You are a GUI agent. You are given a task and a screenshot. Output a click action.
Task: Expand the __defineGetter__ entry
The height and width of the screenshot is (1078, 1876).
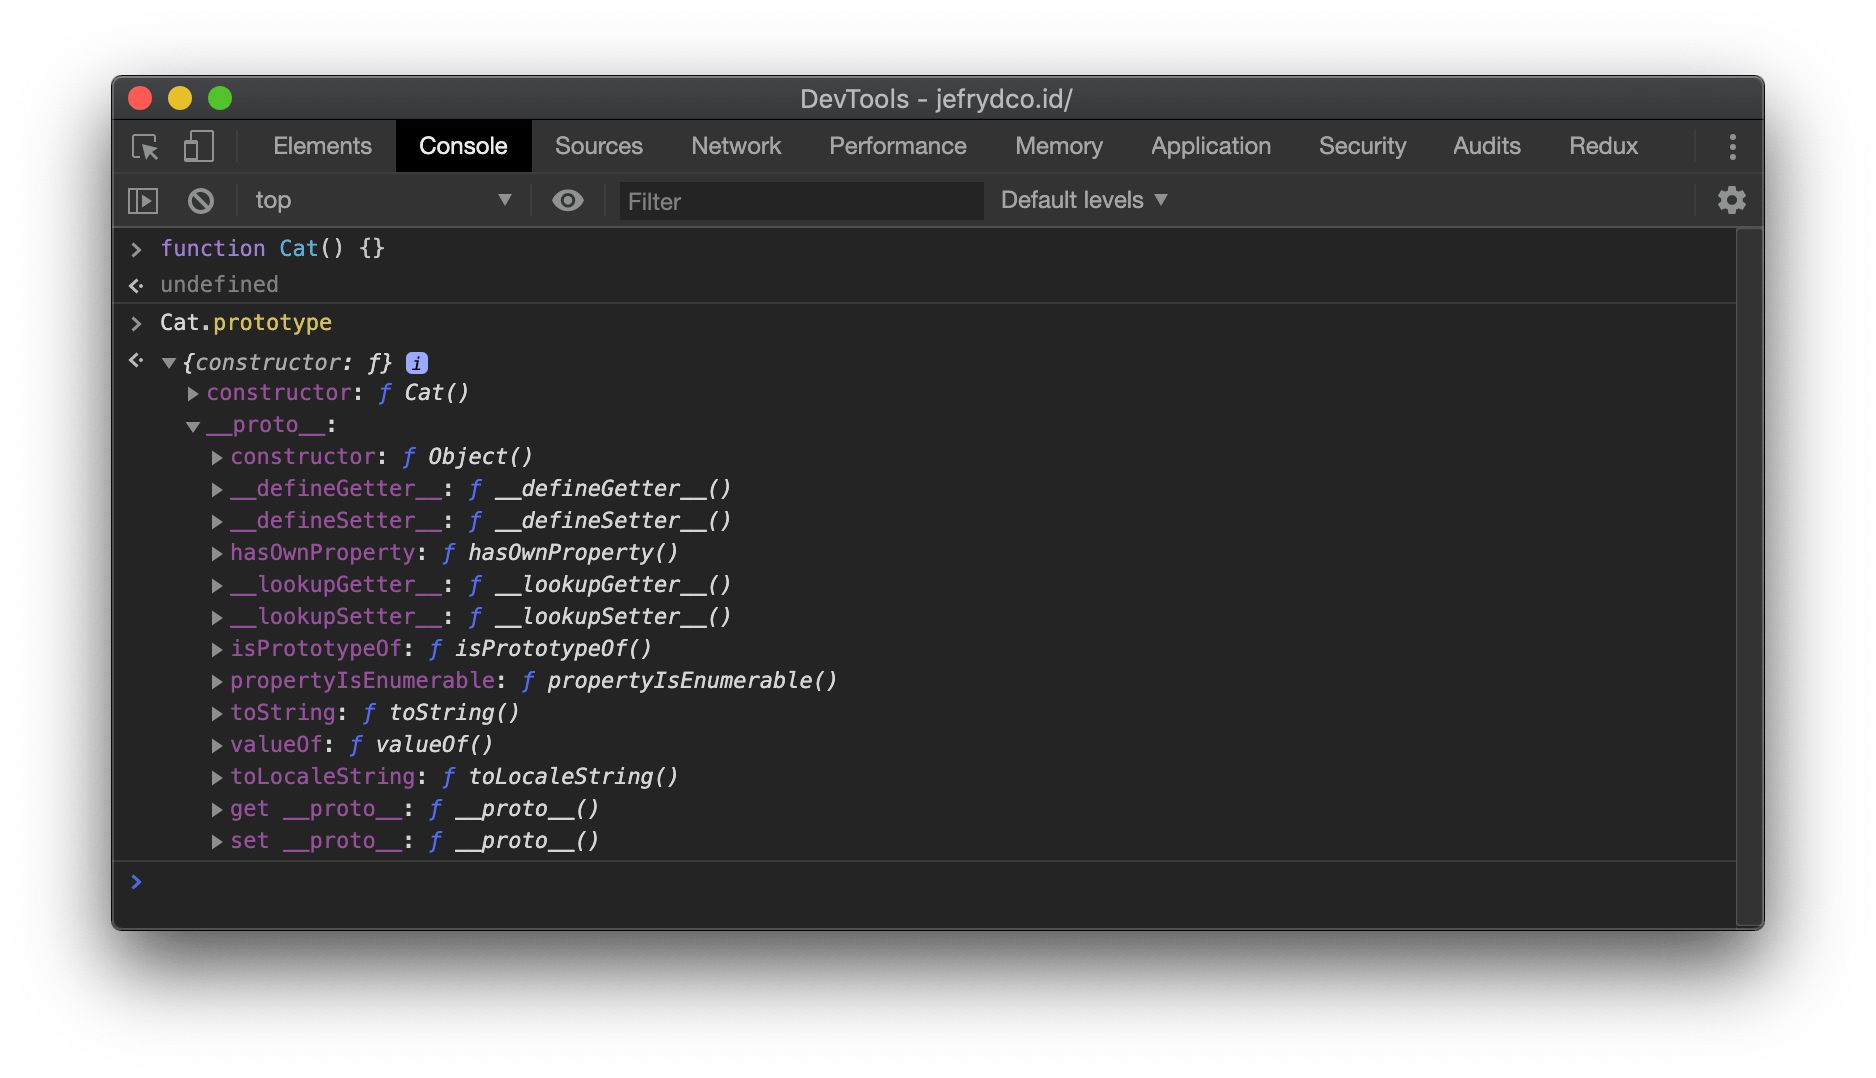217,490
